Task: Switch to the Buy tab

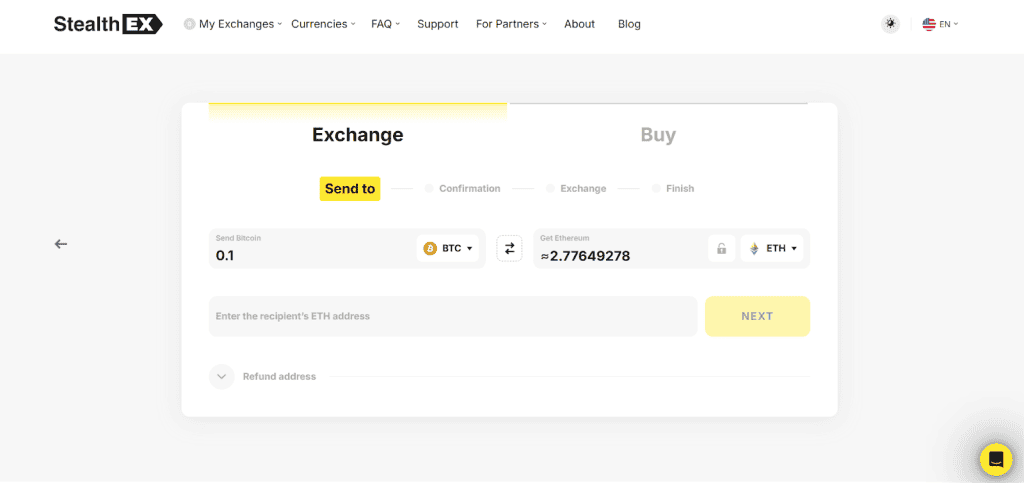Action: tap(658, 134)
